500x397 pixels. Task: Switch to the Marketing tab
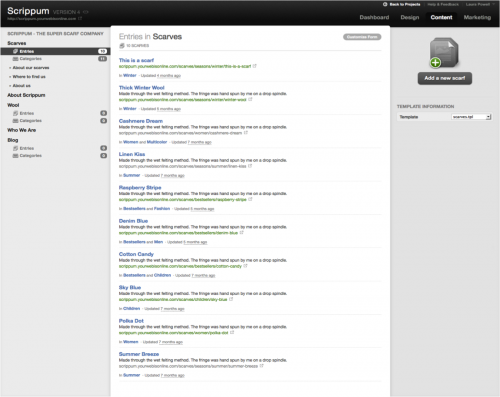(x=477, y=17)
